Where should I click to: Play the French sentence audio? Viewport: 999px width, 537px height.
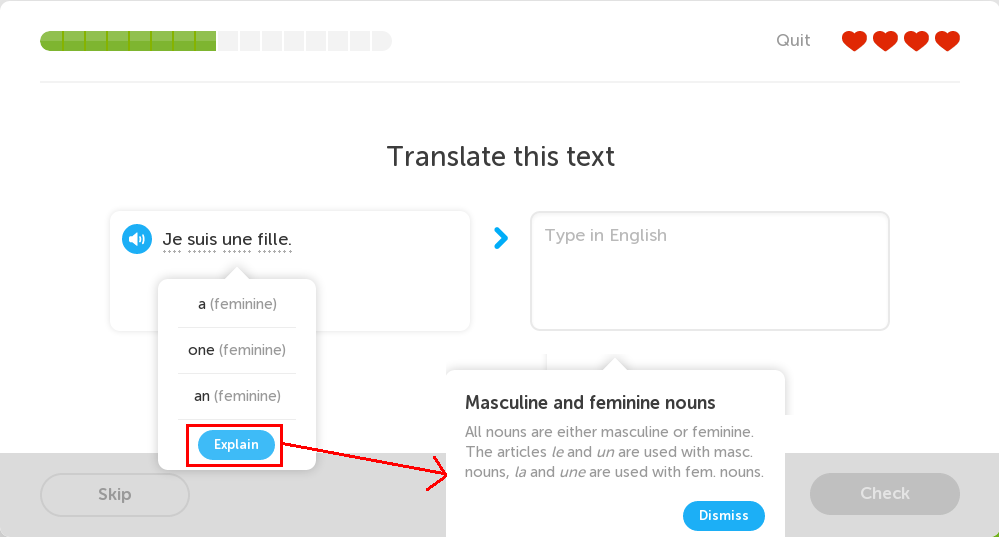tap(136, 239)
